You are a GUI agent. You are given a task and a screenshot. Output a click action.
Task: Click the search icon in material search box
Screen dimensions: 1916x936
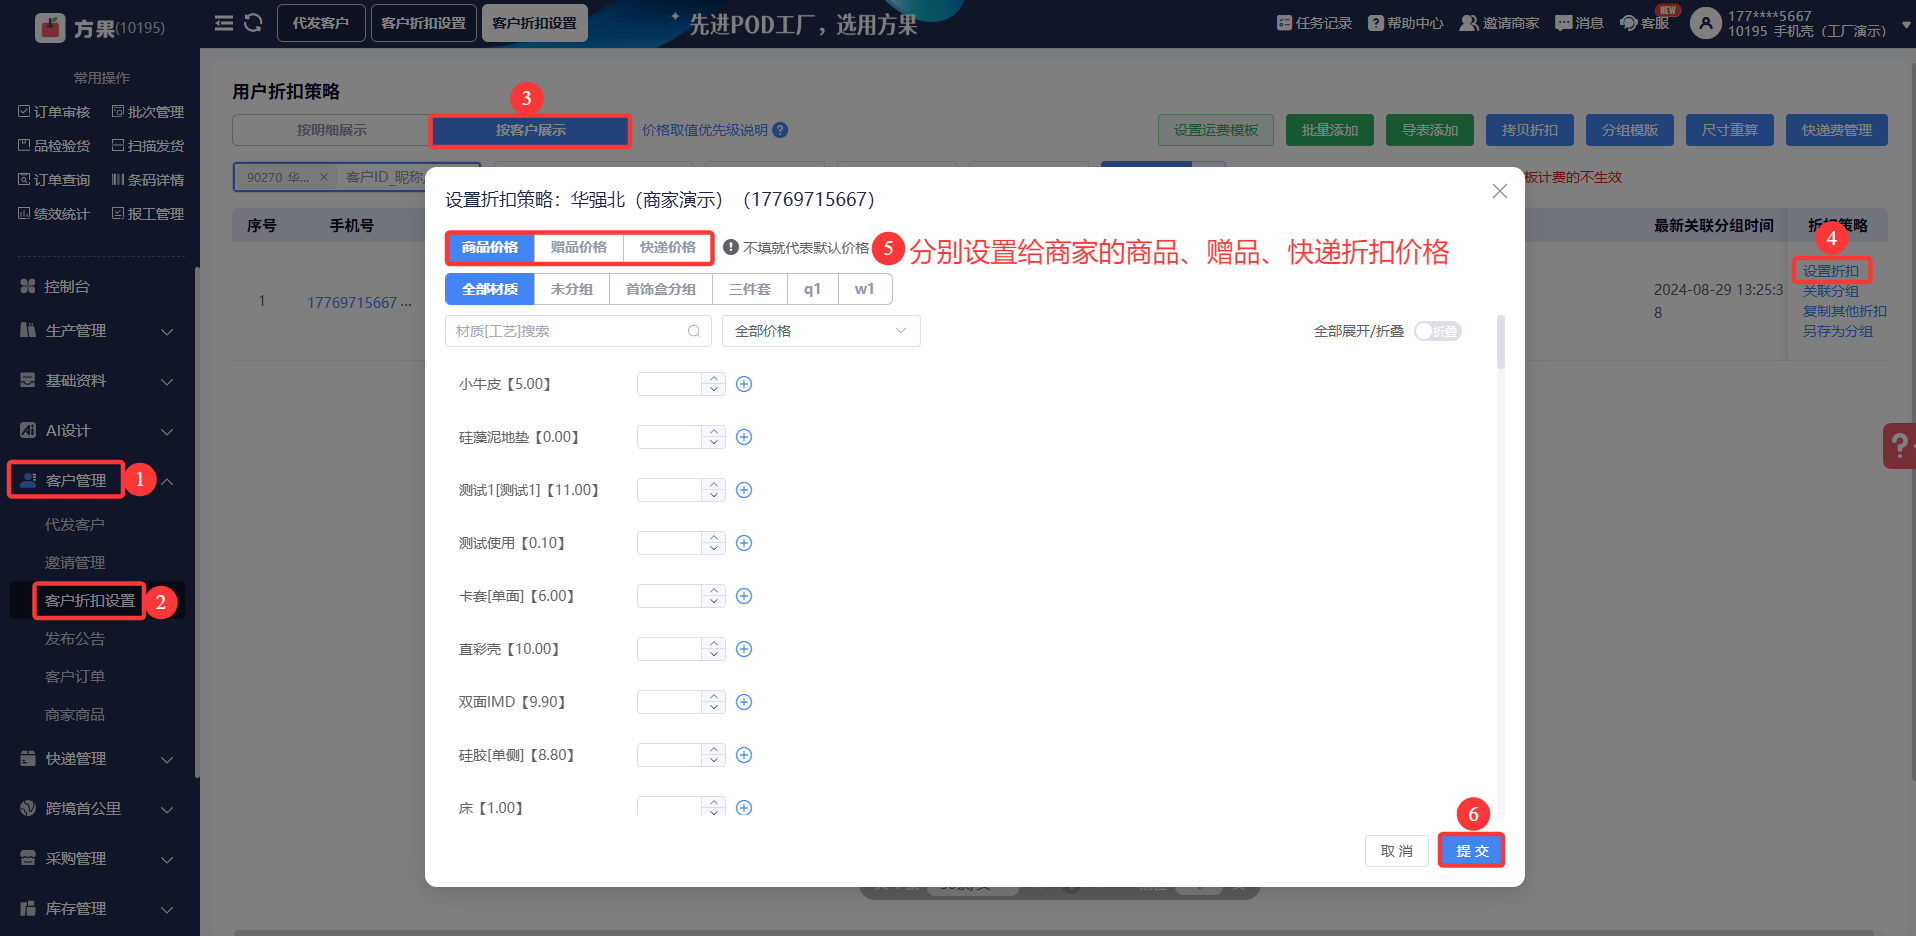tap(694, 331)
